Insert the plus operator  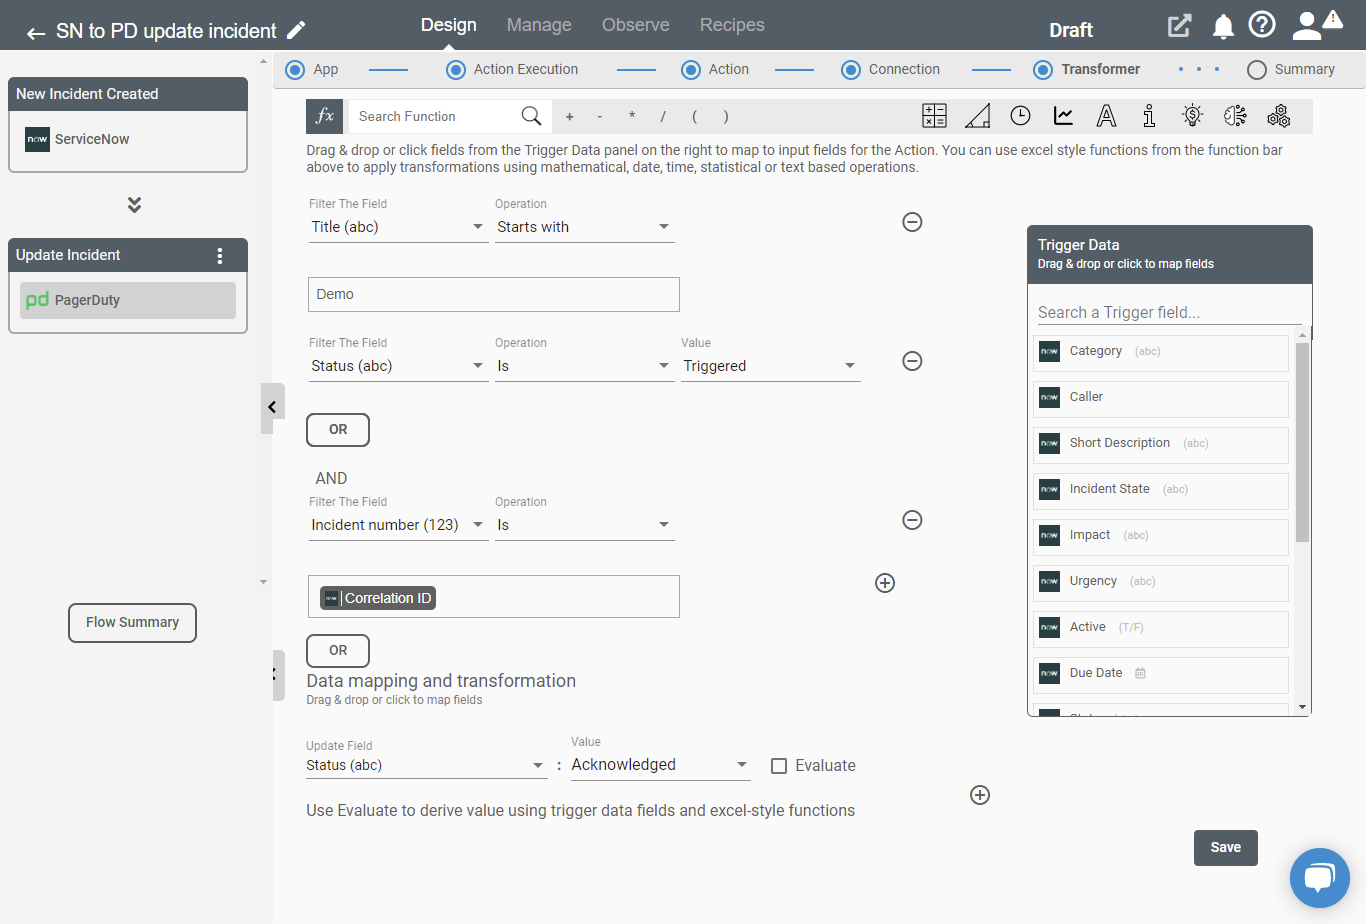tap(569, 117)
